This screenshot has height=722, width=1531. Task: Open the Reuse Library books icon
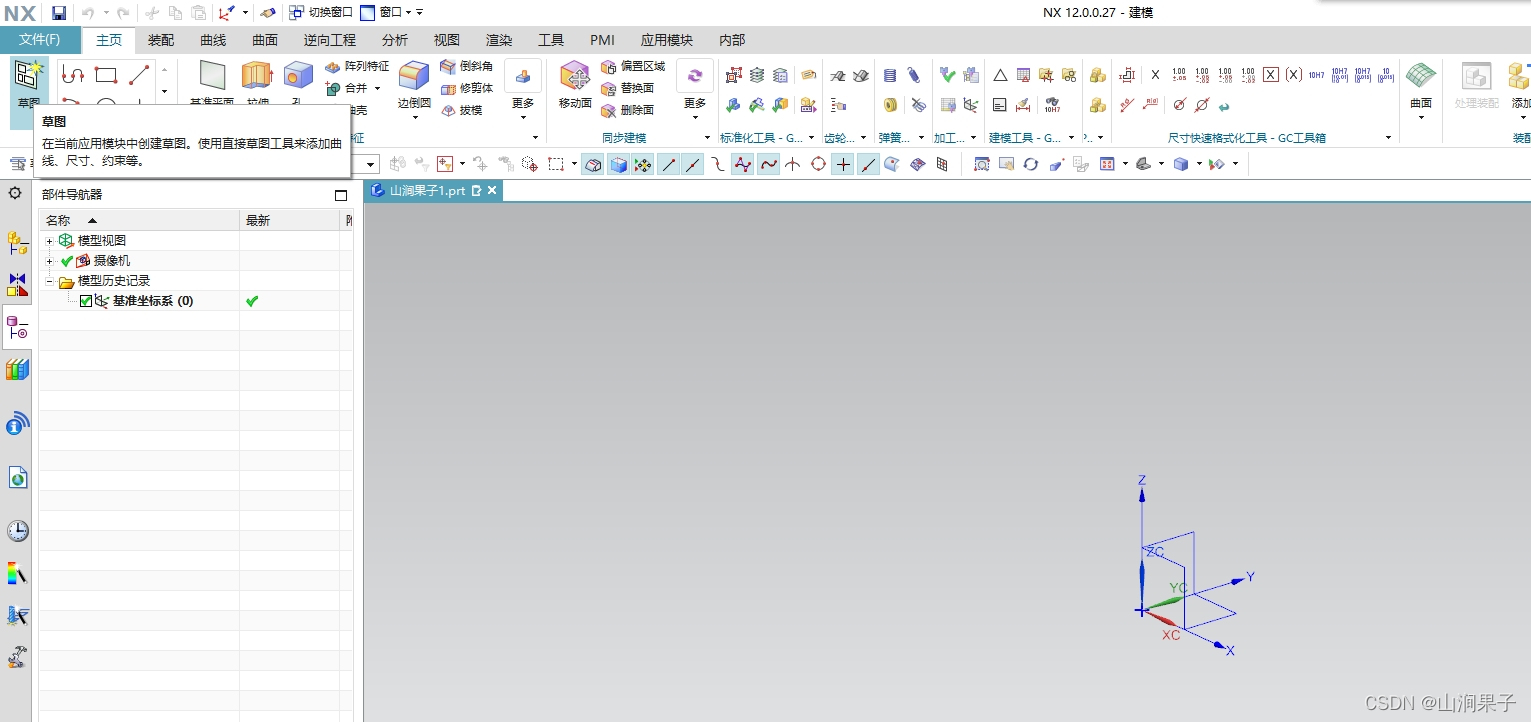[x=17, y=370]
